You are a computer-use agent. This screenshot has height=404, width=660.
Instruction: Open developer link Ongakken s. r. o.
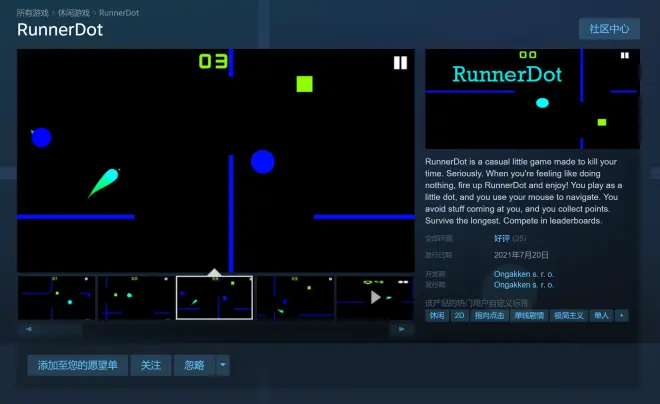coord(524,274)
